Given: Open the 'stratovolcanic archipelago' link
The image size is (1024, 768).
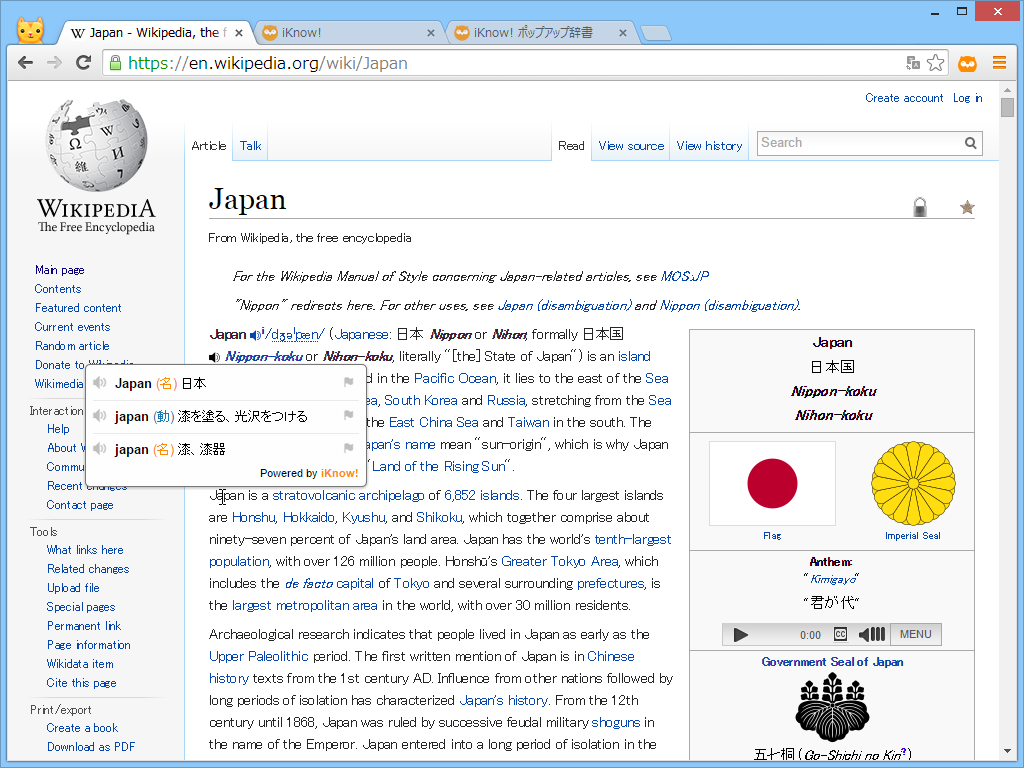Looking at the screenshot, I should [348, 495].
